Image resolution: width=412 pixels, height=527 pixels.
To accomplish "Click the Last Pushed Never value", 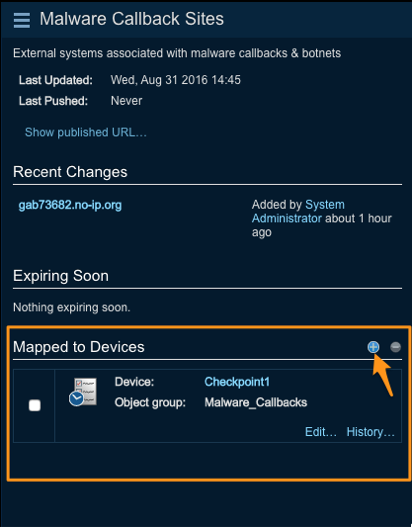I will coord(127,101).
